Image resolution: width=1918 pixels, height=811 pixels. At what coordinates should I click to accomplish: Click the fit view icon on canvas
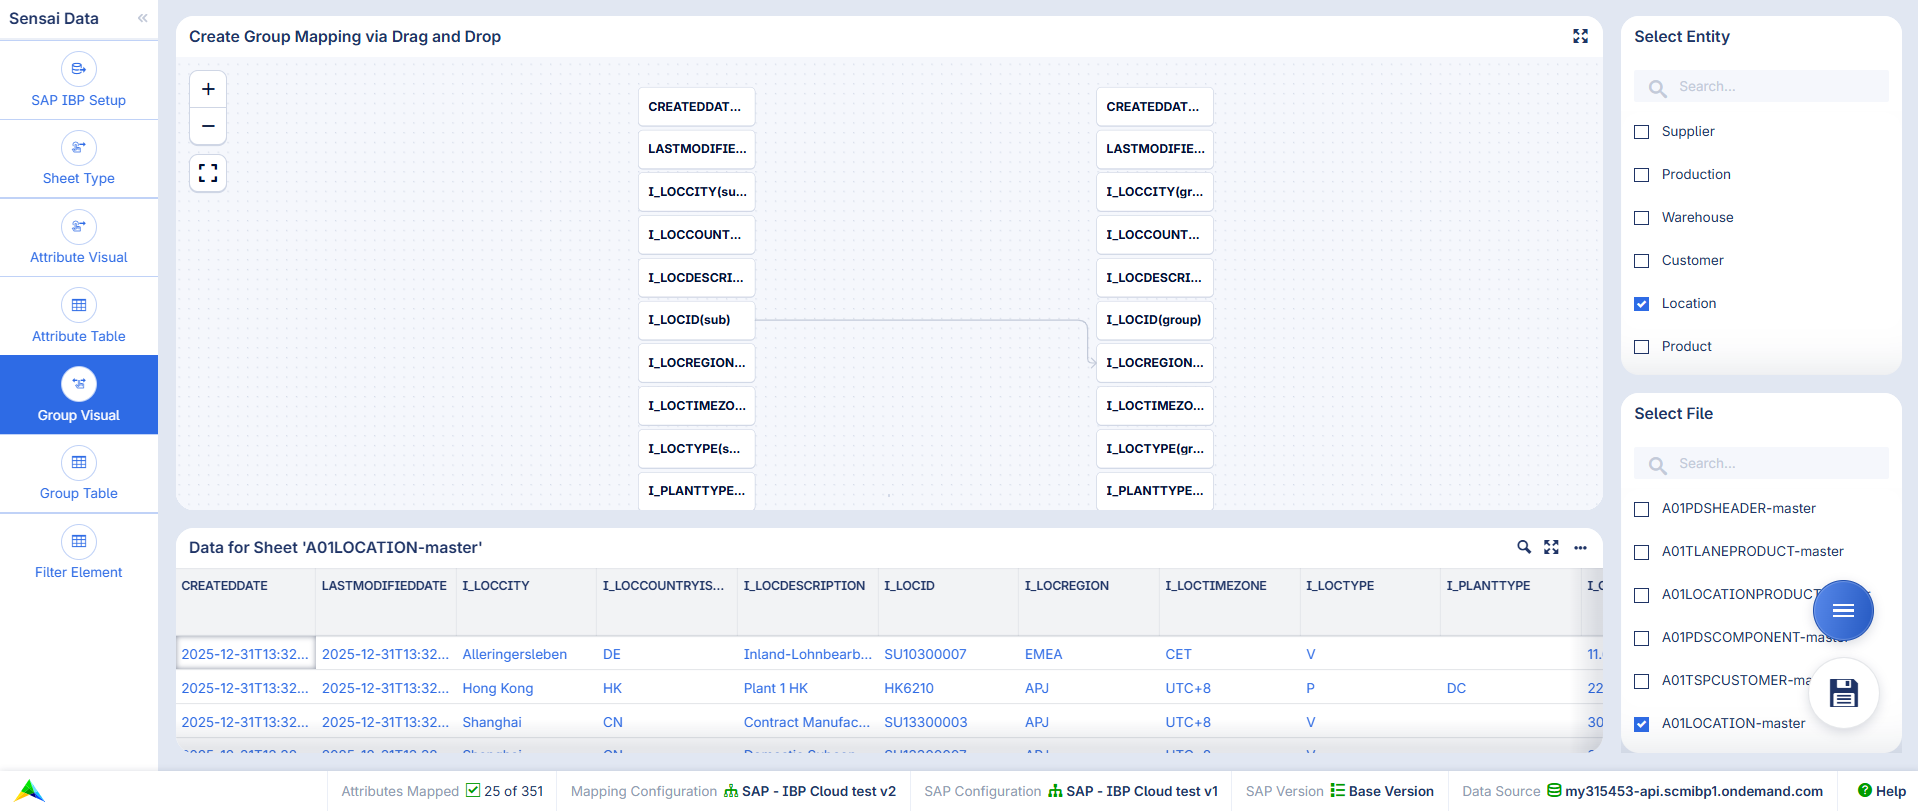(x=208, y=174)
